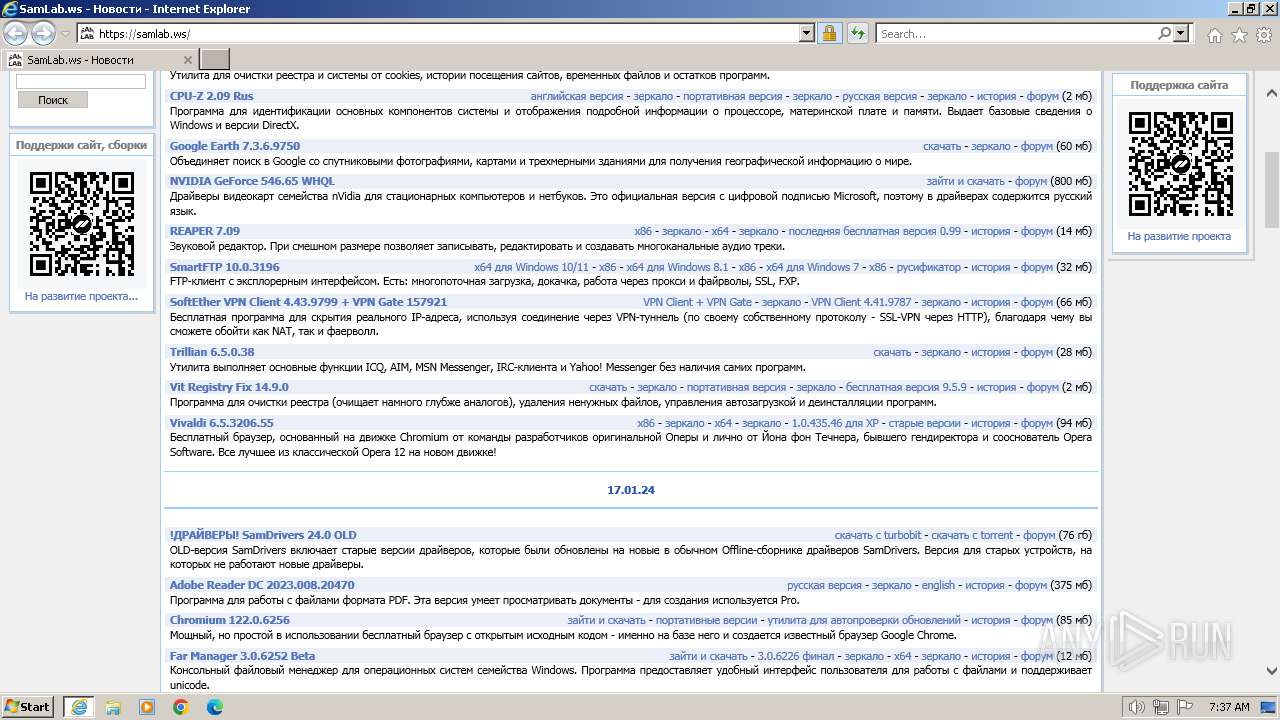Click скачать link for Google Earth
Image resolution: width=1280 pixels, height=720 pixels.
click(x=942, y=146)
